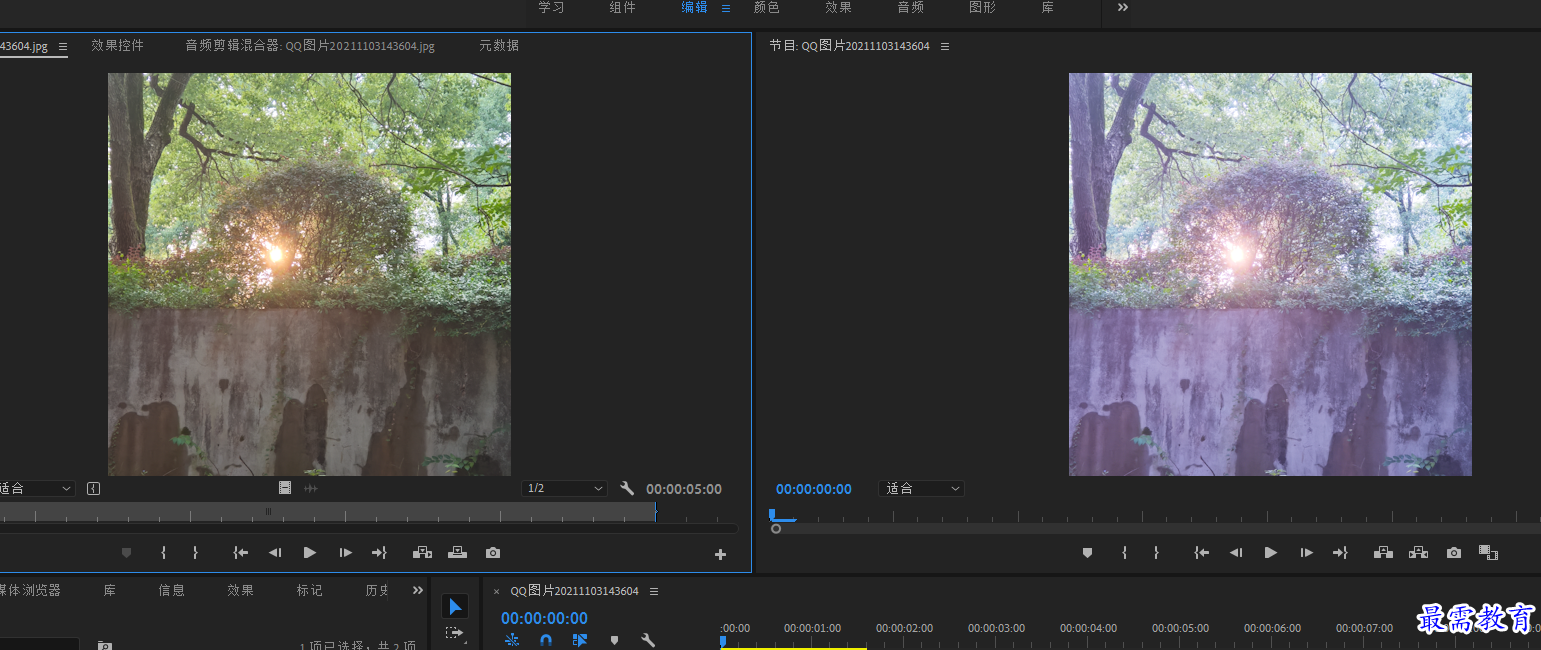This screenshot has height=650, width=1541.
Task: Click timeline playhead timecode 00:00:00:00
Action: click(544, 618)
